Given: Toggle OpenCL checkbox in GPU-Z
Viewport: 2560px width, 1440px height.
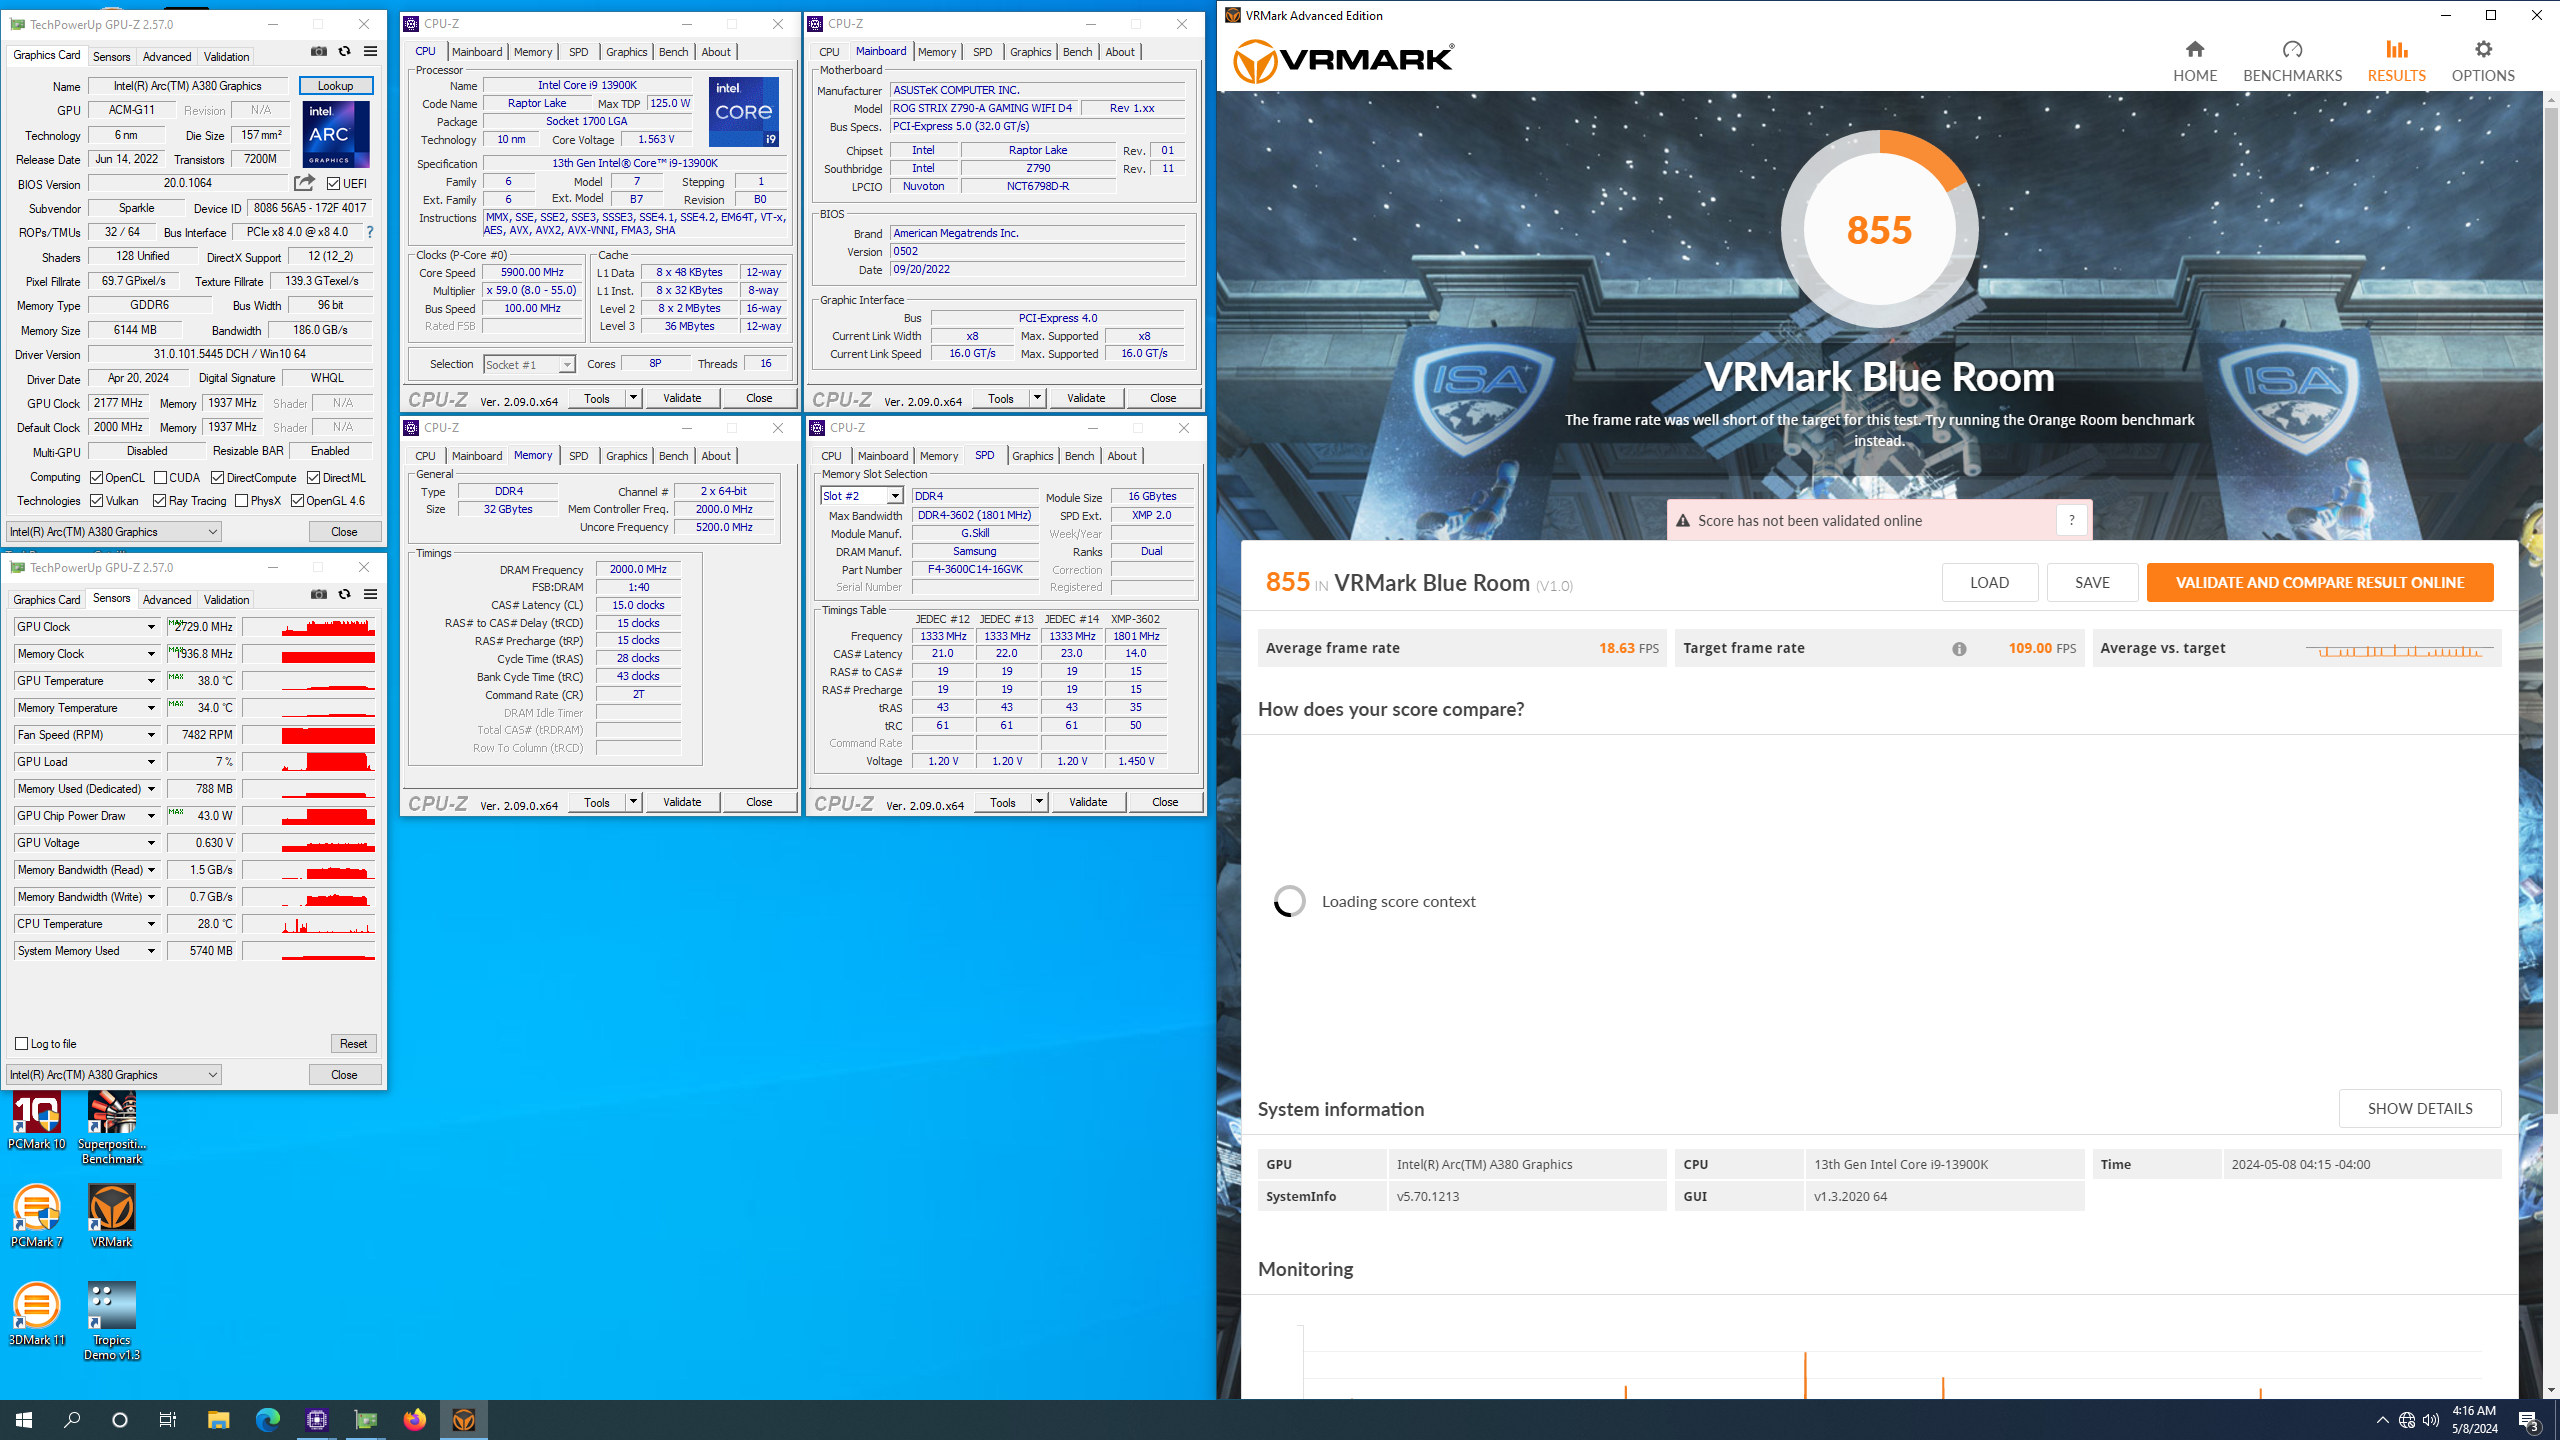Looking at the screenshot, I should pyautogui.click(x=97, y=478).
